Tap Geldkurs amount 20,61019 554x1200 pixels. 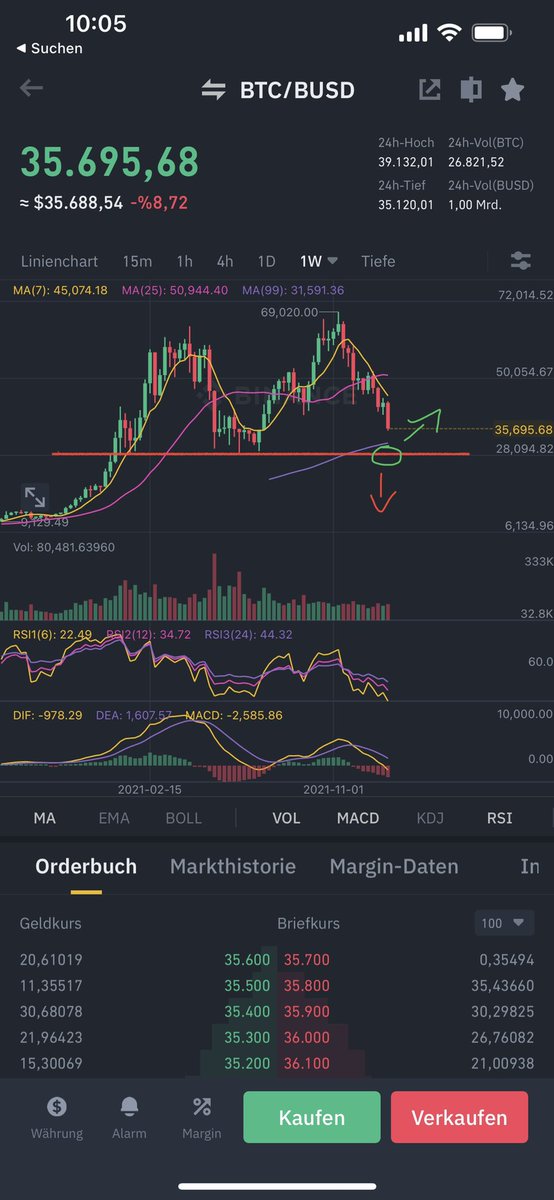point(53,959)
